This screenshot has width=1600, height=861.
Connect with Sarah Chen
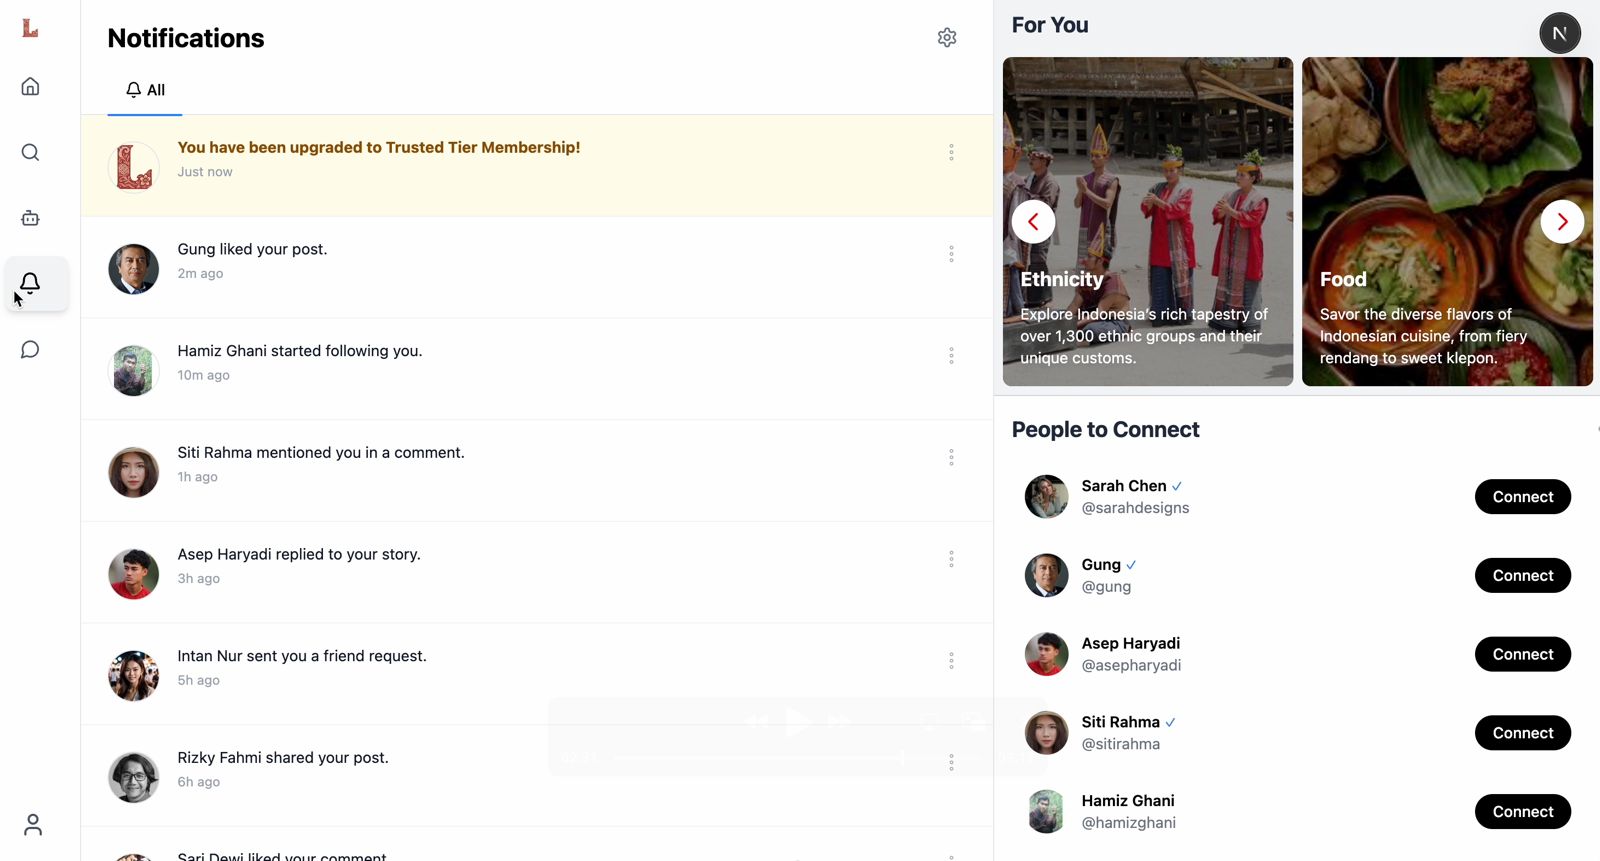pyautogui.click(x=1523, y=497)
